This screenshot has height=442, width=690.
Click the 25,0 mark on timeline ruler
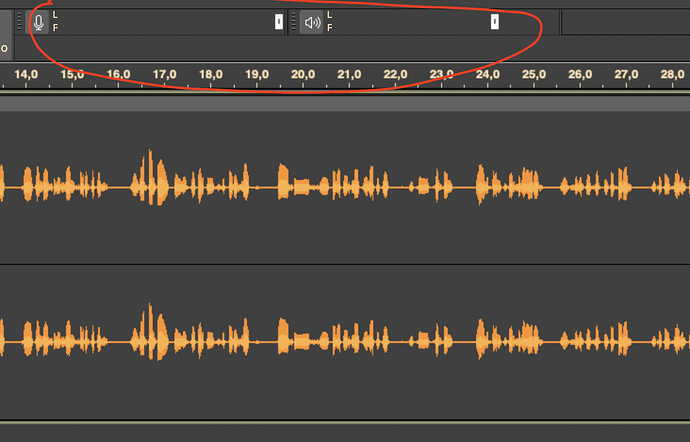[x=534, y=74]
